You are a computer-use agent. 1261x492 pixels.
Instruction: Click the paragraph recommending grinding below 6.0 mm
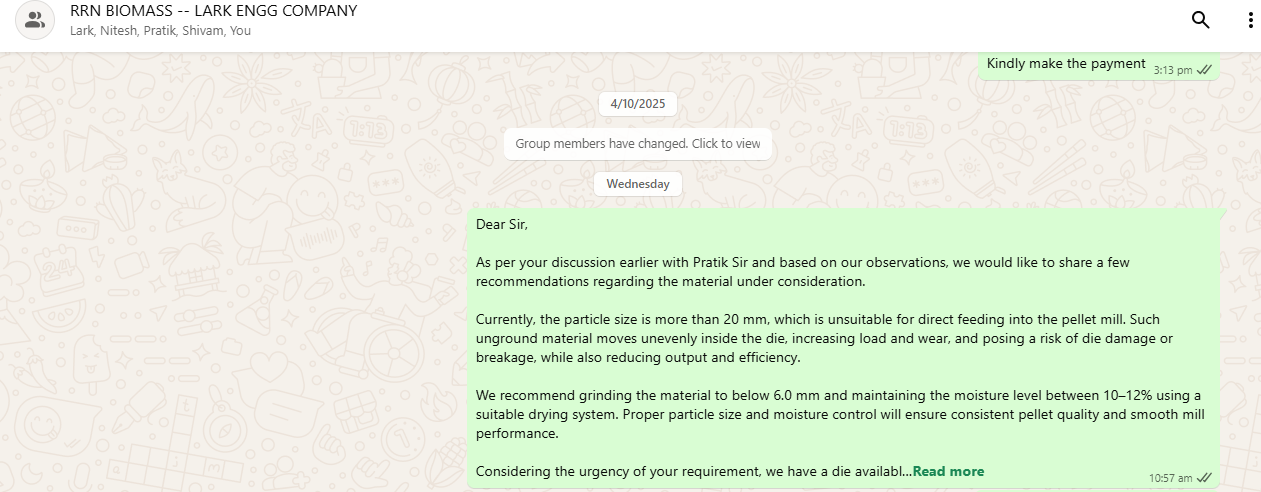(838, 414)
